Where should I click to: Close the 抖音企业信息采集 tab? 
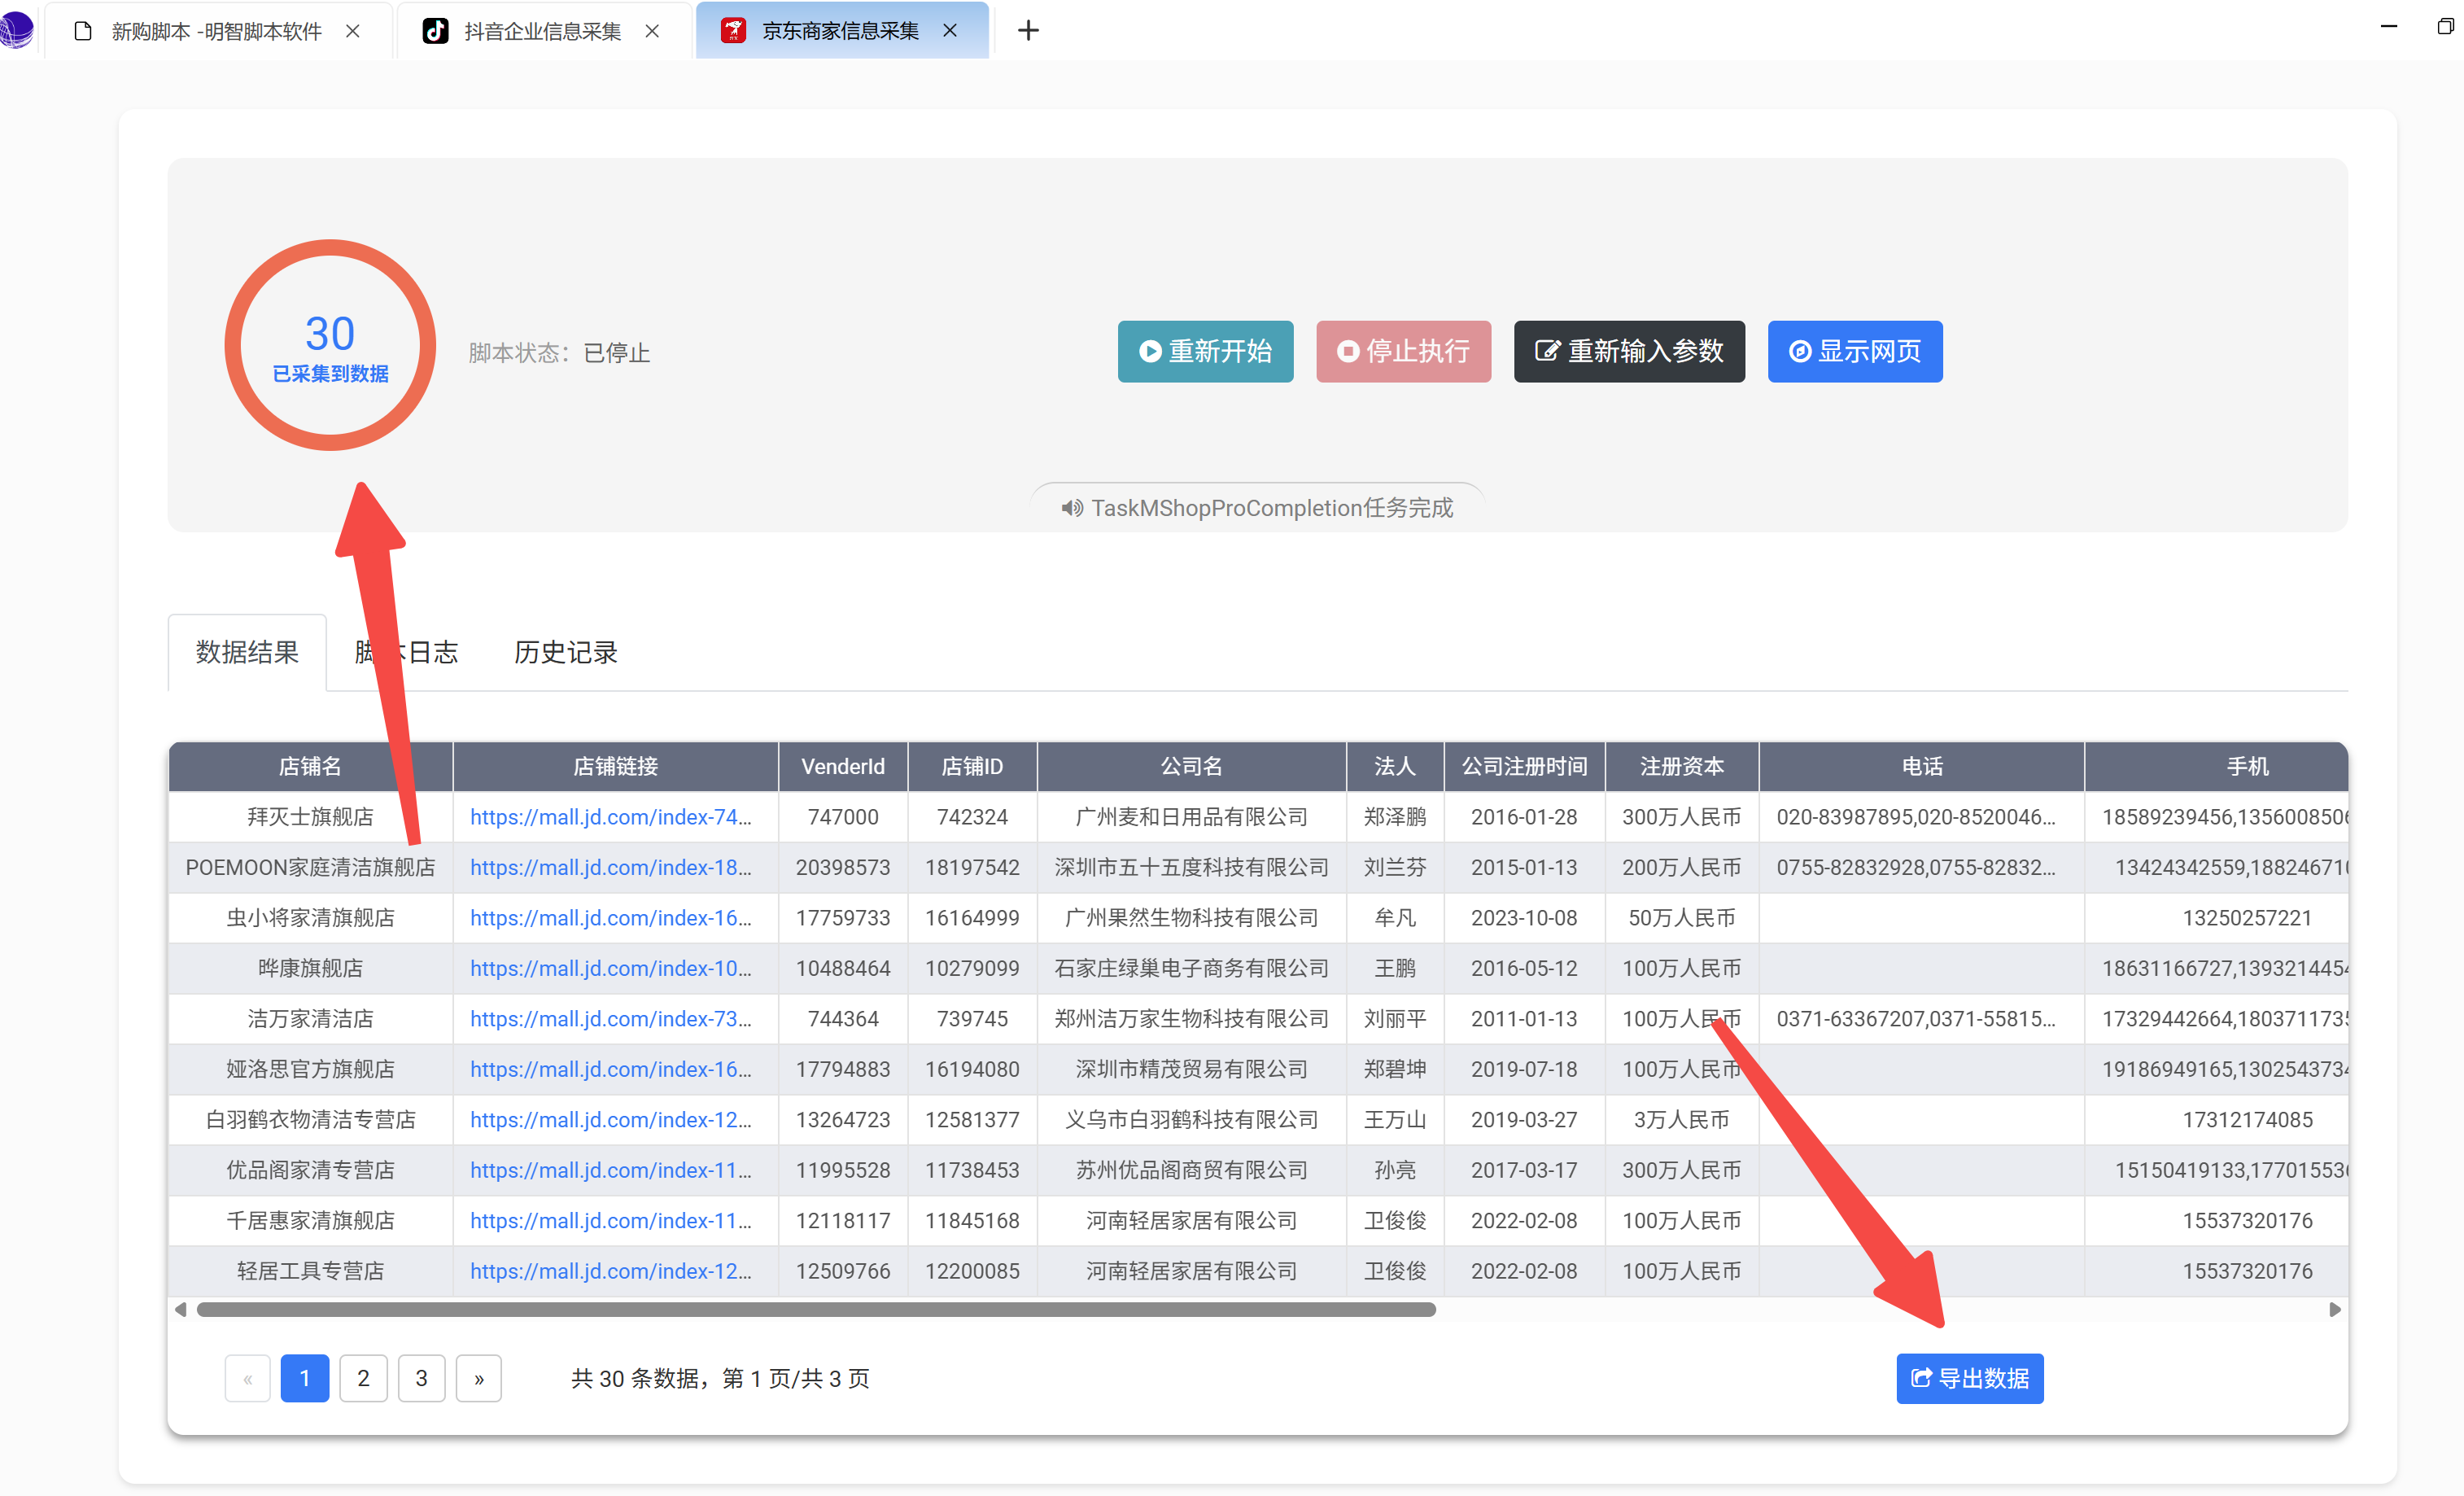(x=652, y=31)
